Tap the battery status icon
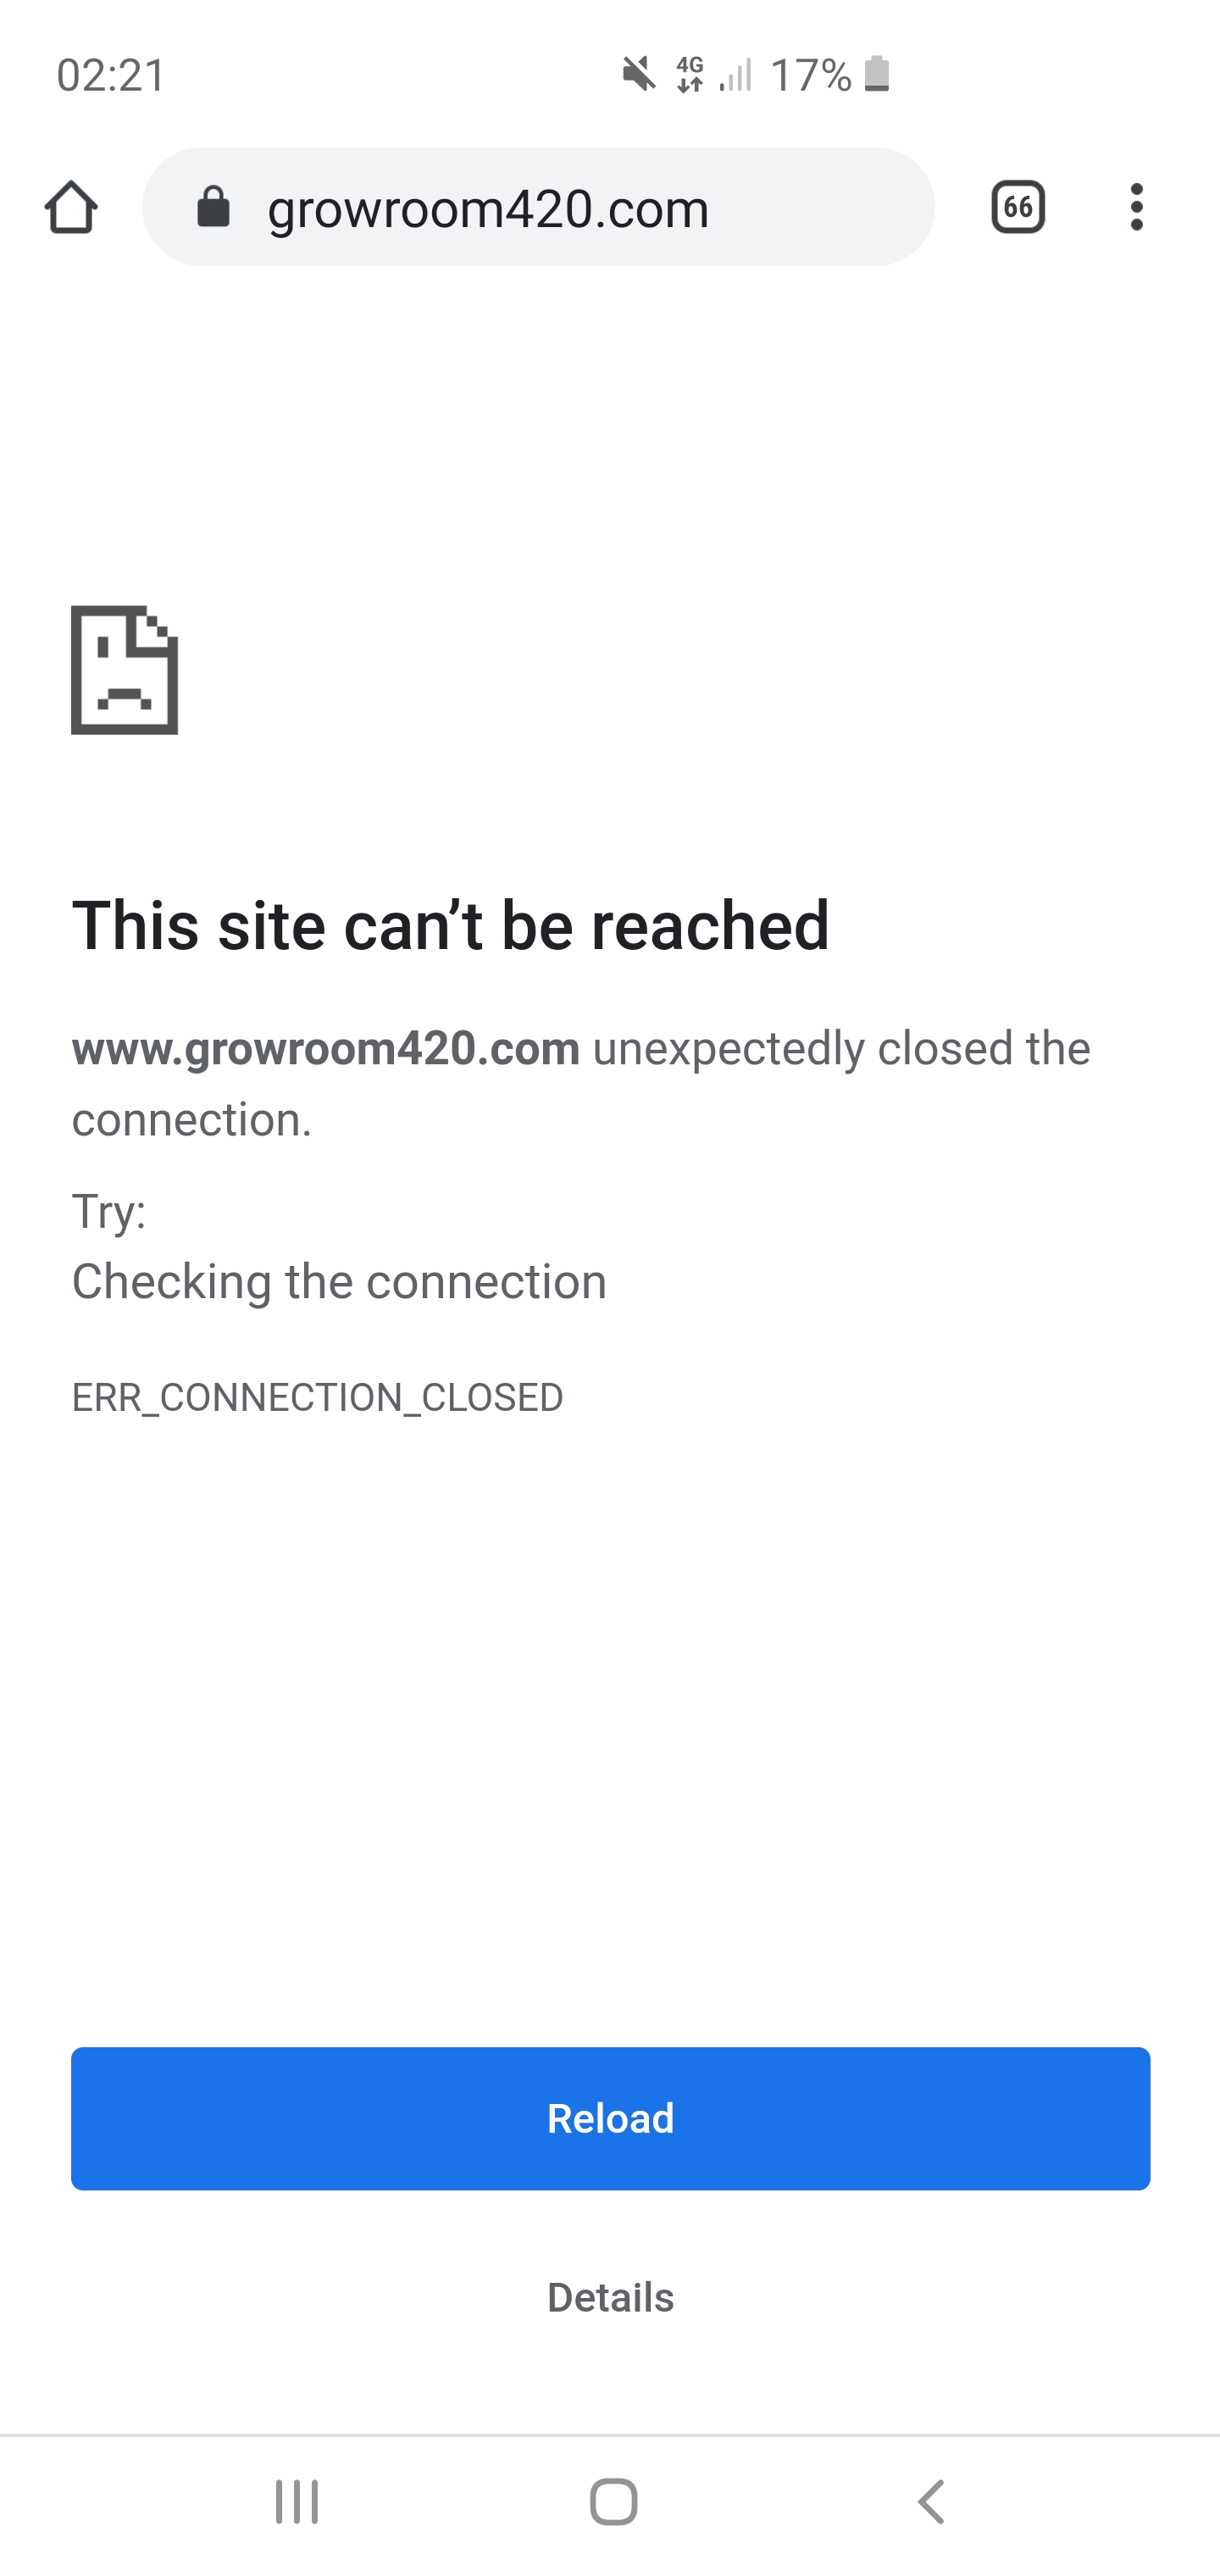This screenshot has height=2576, width=1220. (x=877, y=74)
